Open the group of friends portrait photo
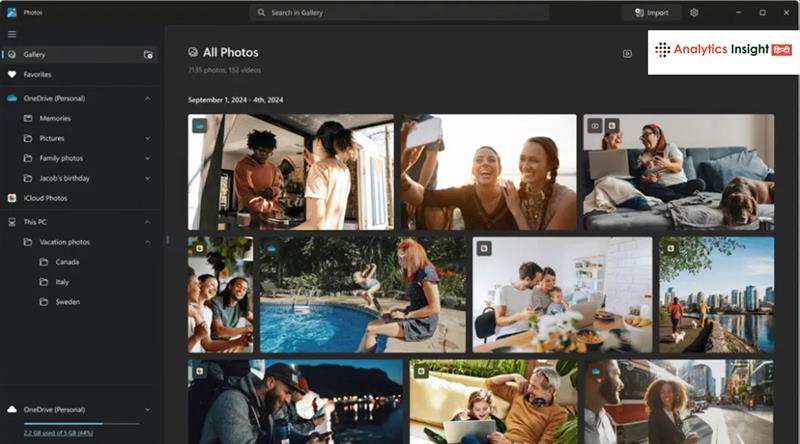Viewport: 800px width, 444px height. pyautogui.click(x=220, y=294)
